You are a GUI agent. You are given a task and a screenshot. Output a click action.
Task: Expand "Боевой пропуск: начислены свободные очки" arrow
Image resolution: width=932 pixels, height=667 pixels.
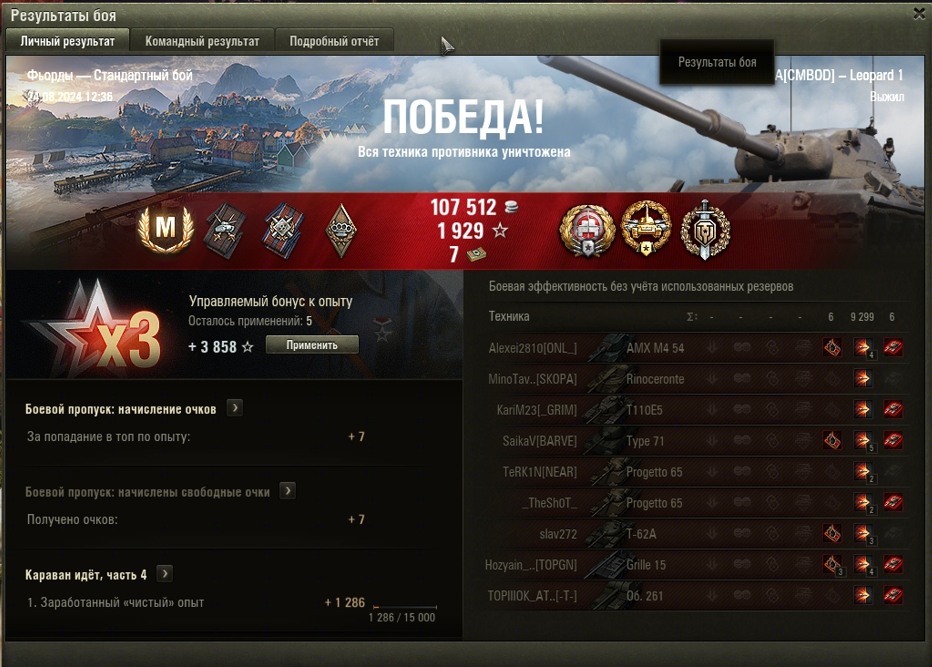click(288, 491)
